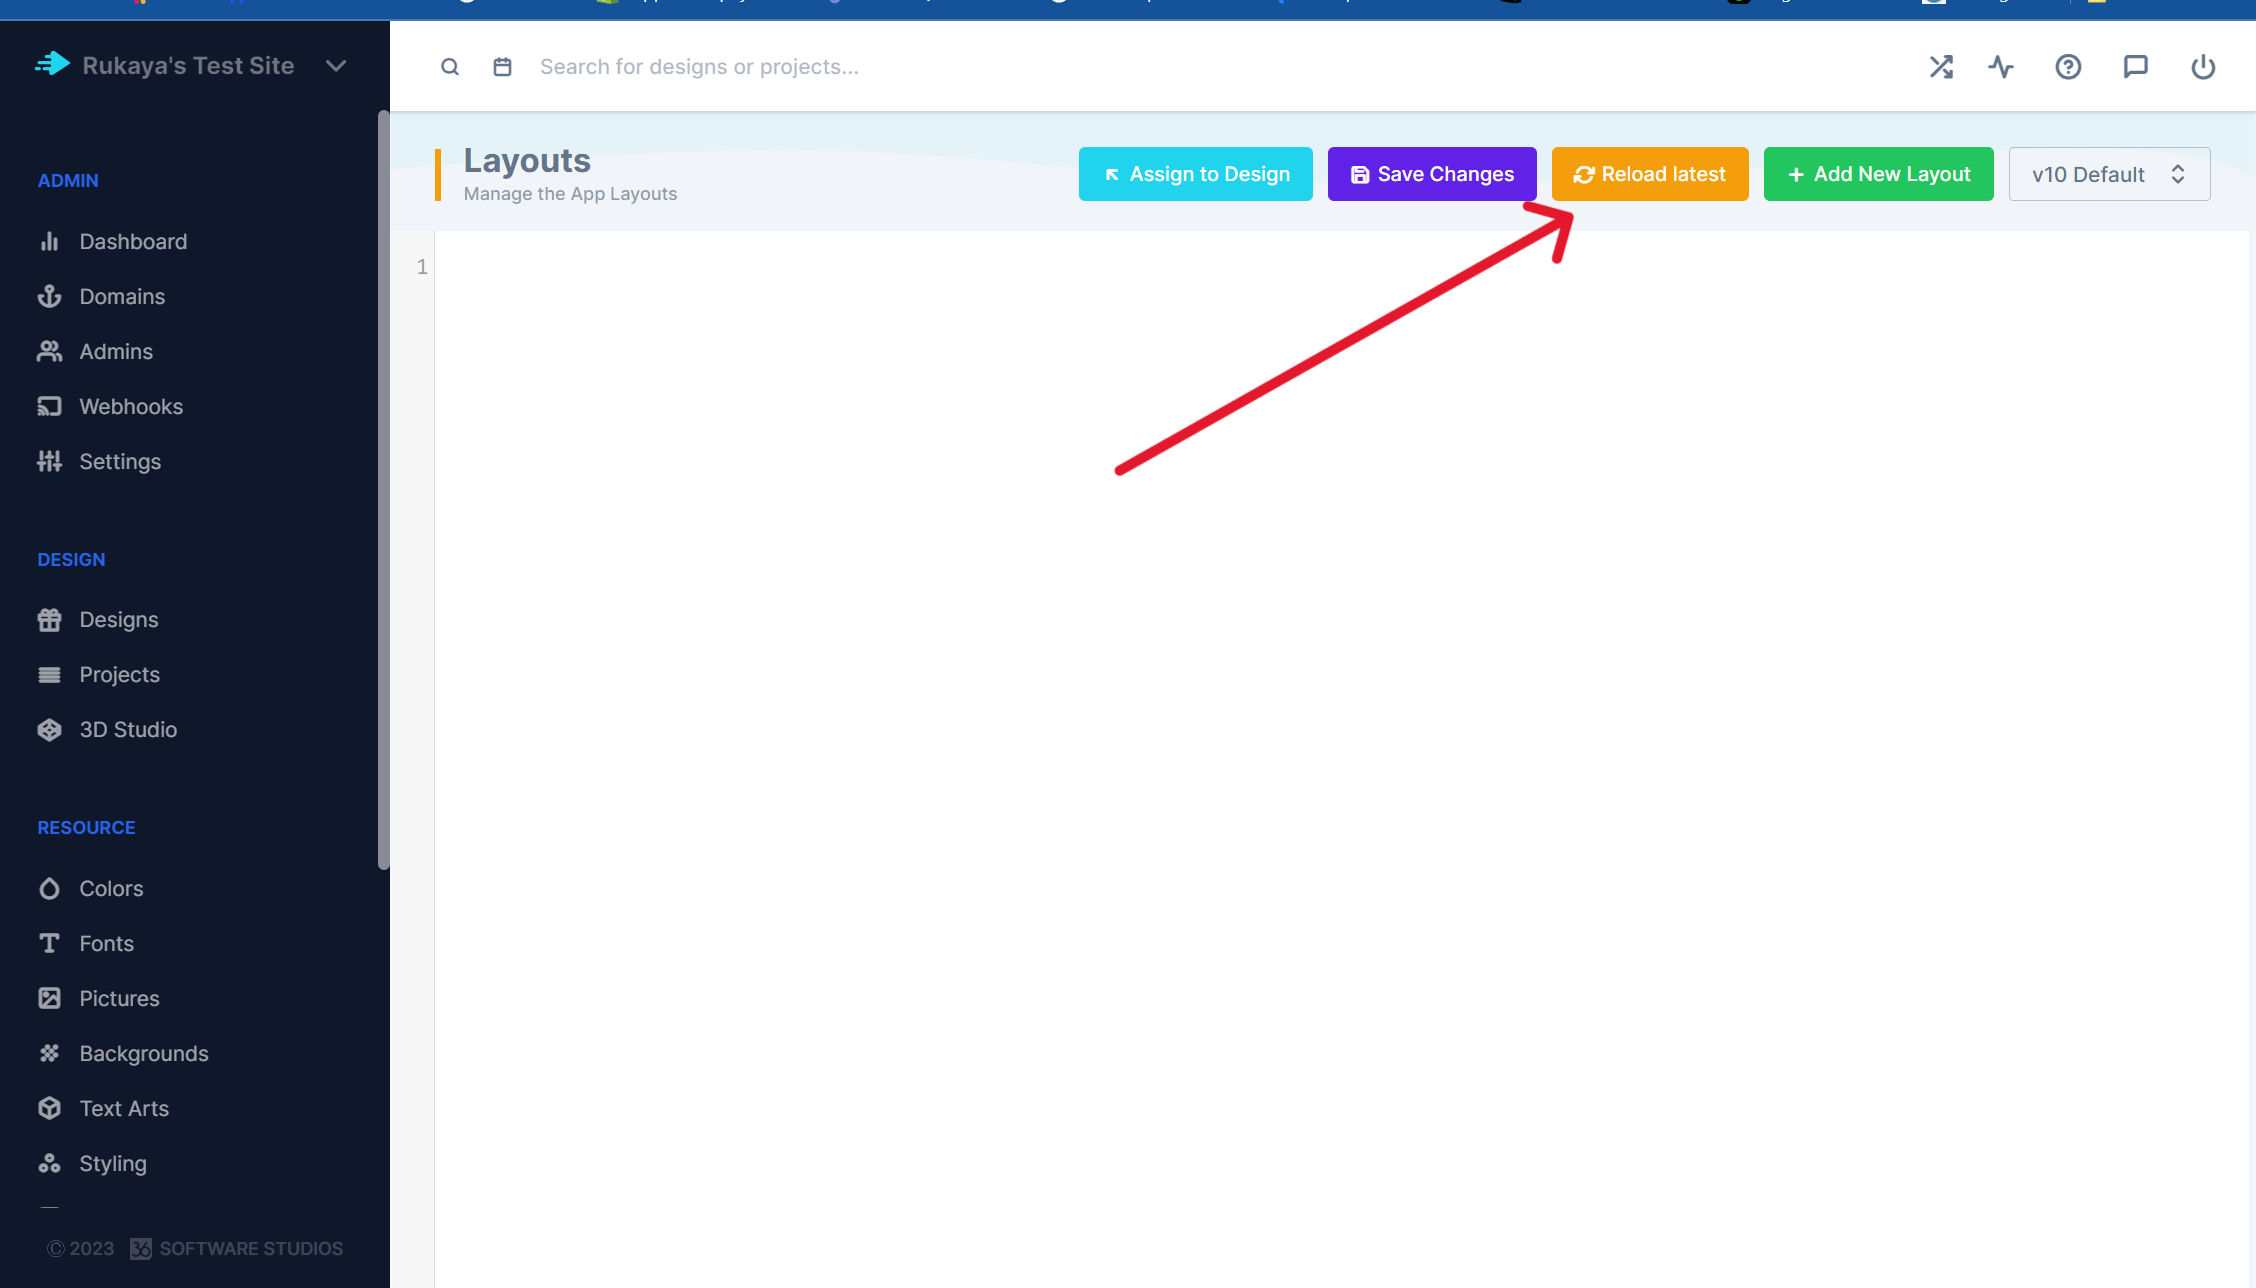Open the chat message icon
The image size is (2256, 1288).
pos(2136,67)
